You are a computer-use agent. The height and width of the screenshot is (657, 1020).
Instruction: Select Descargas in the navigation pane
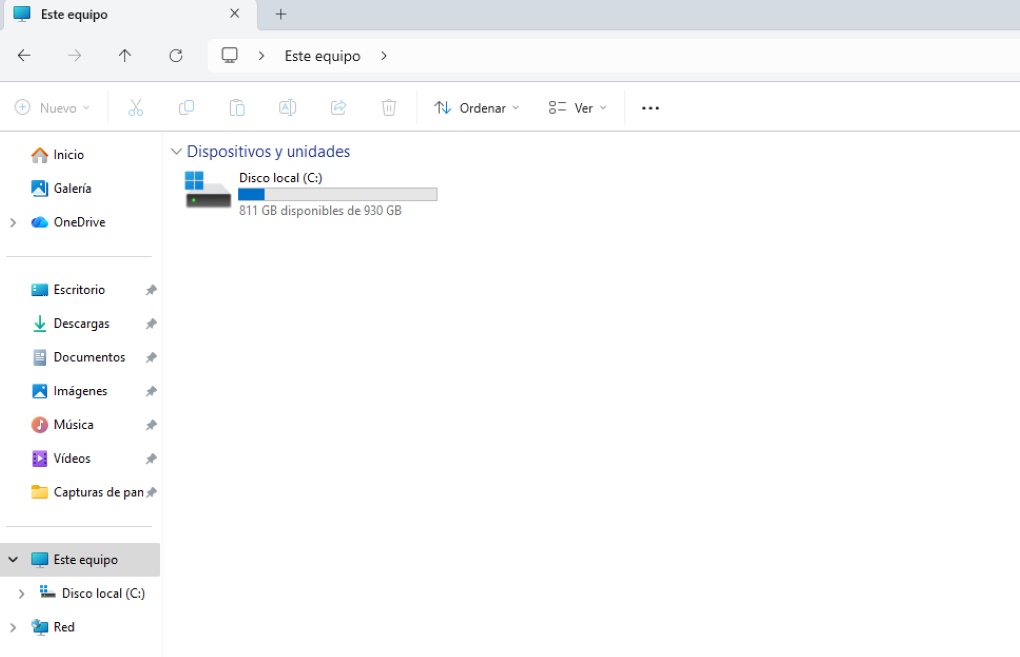pyautogui.click(x=81, y=324)
